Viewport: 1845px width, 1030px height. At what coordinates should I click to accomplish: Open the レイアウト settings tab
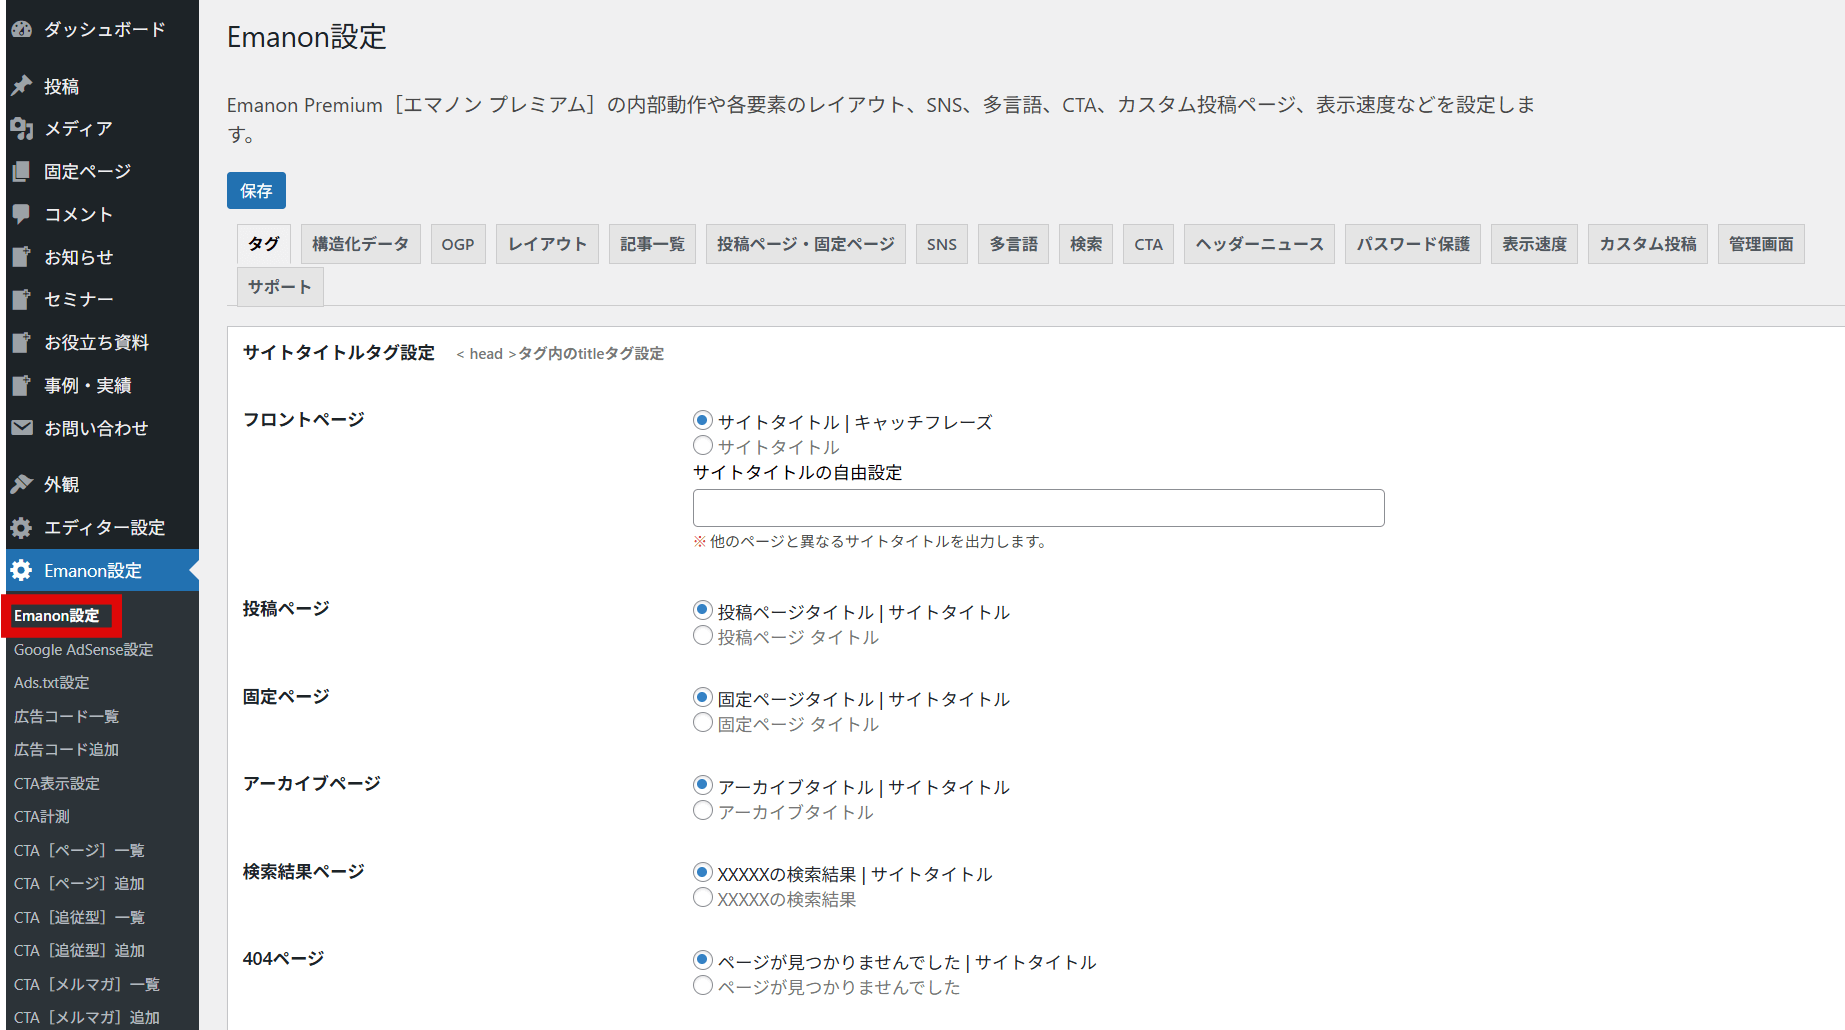coord(547,244)
